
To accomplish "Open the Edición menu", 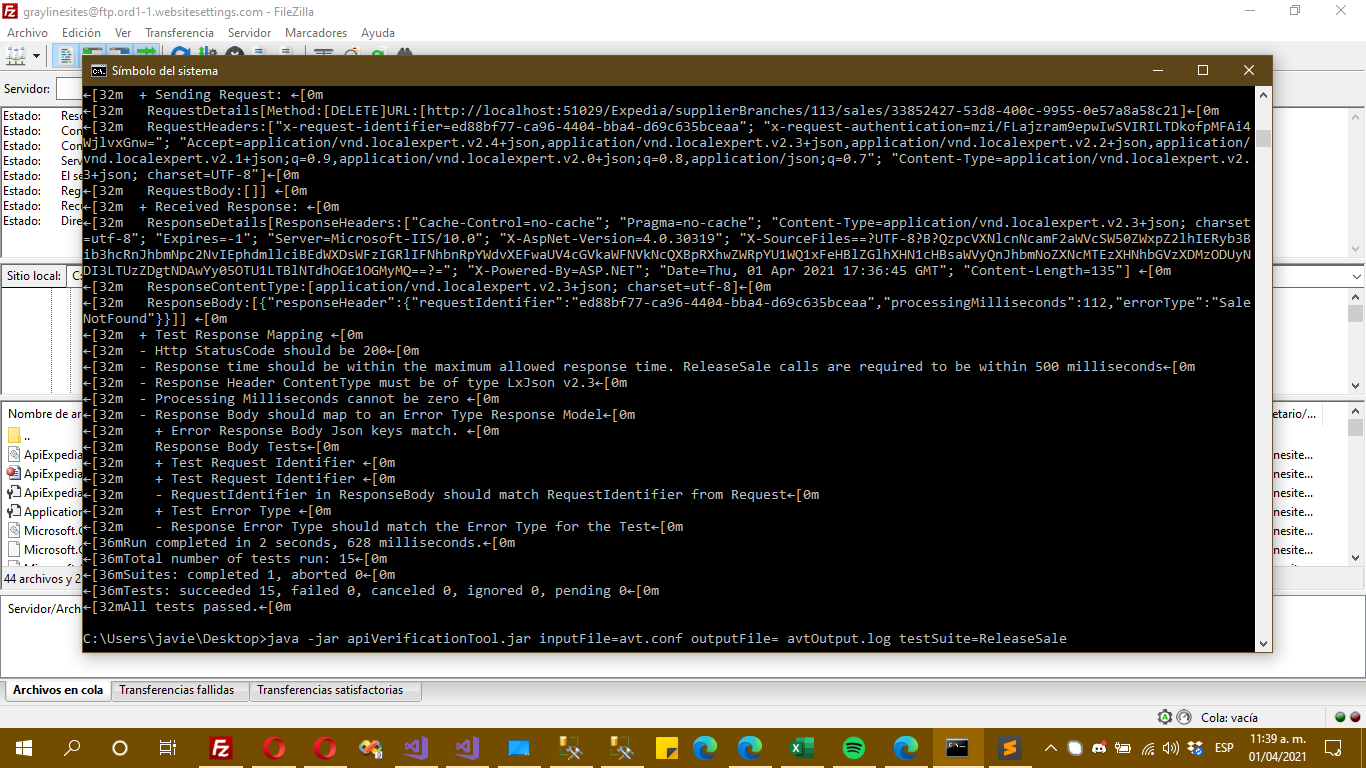I will [81, 33].
